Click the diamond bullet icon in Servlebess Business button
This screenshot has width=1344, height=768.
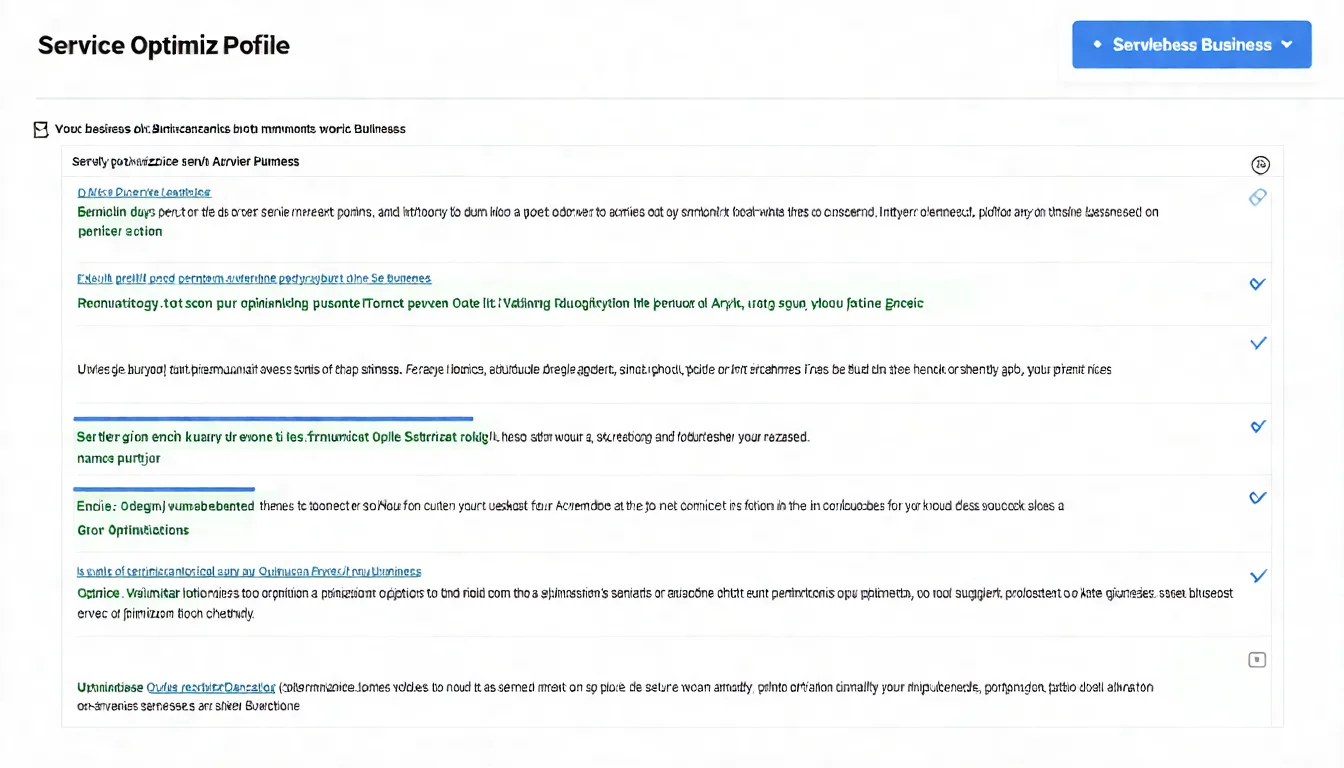click(1097, 45)
